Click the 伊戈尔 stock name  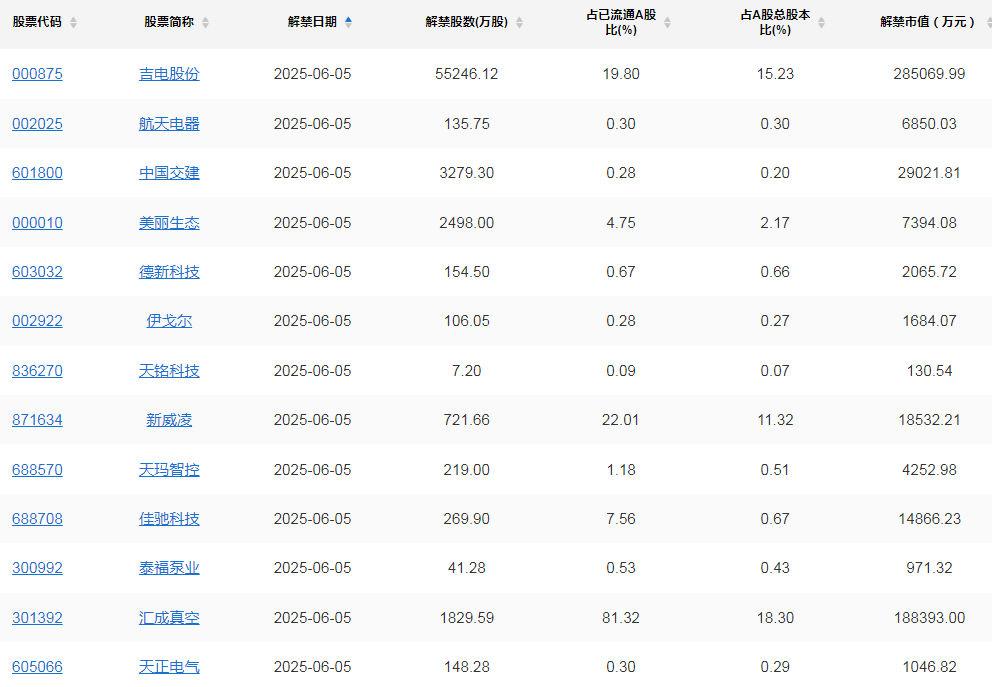click(x=169, y=321)
